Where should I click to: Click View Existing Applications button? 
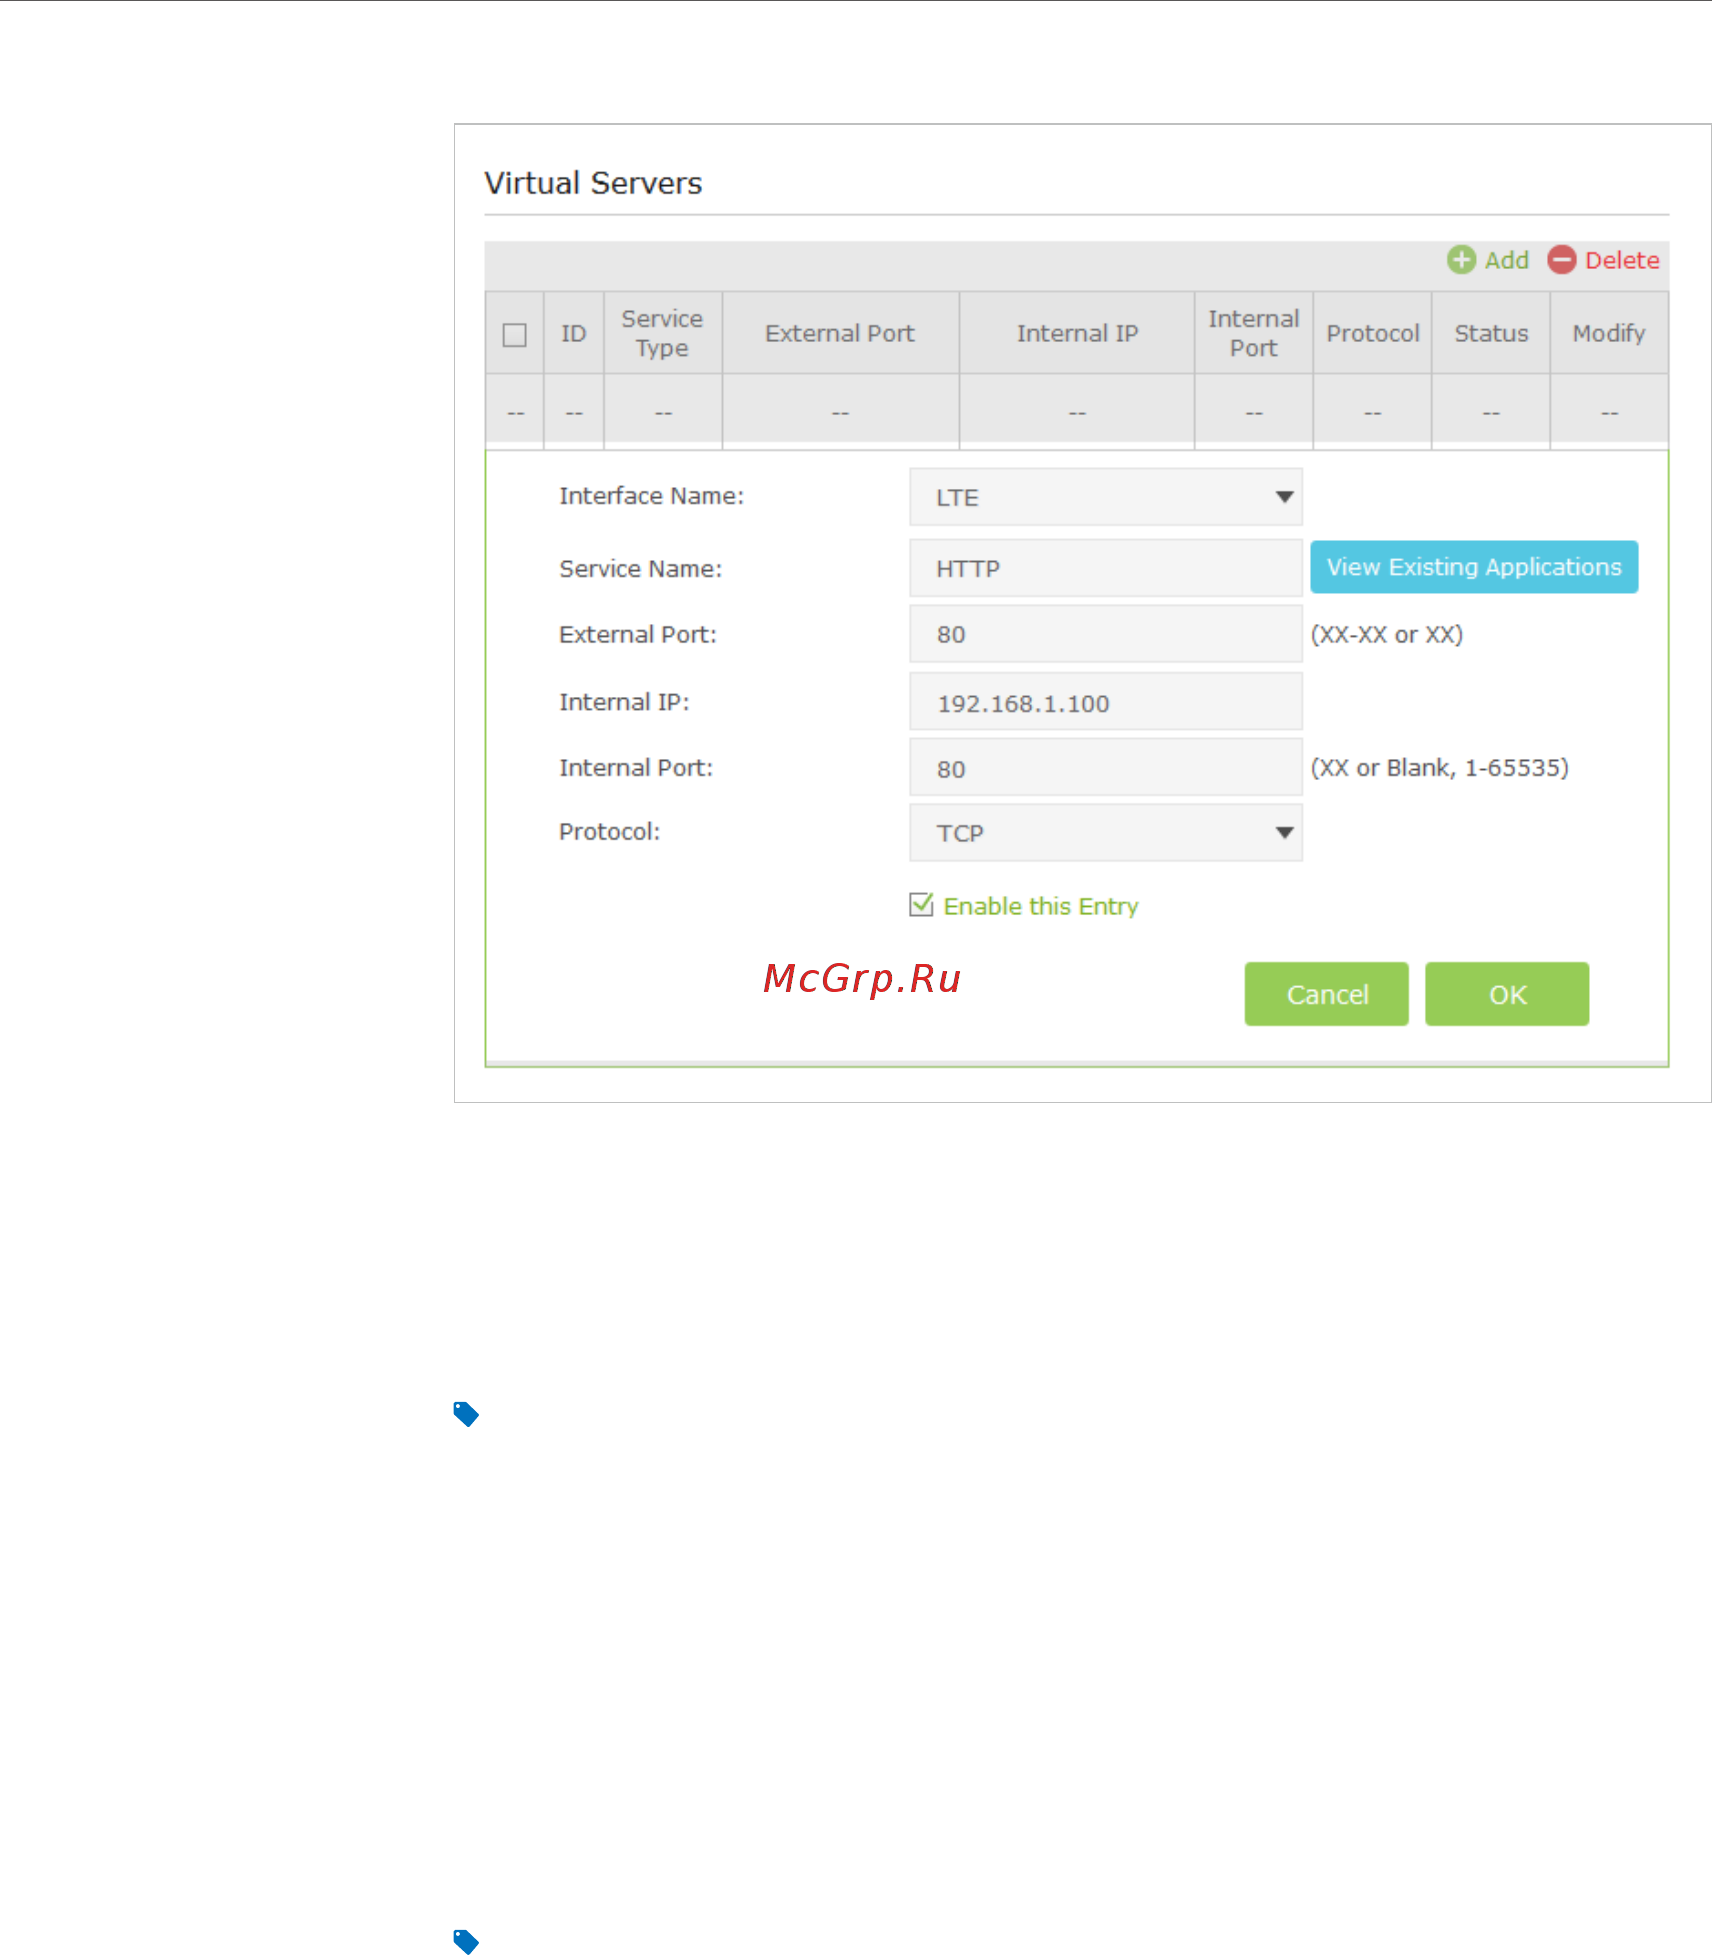1474,567
